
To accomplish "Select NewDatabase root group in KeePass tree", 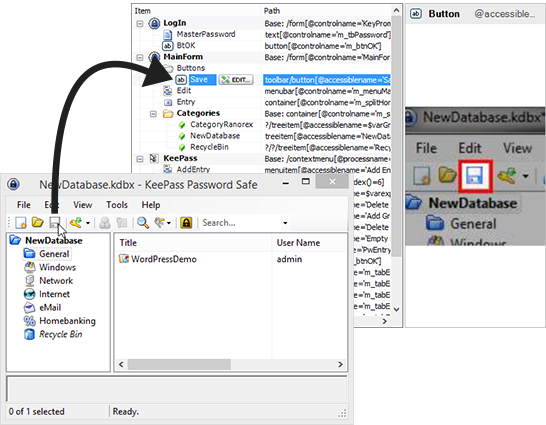I will (x=54, y=241).
